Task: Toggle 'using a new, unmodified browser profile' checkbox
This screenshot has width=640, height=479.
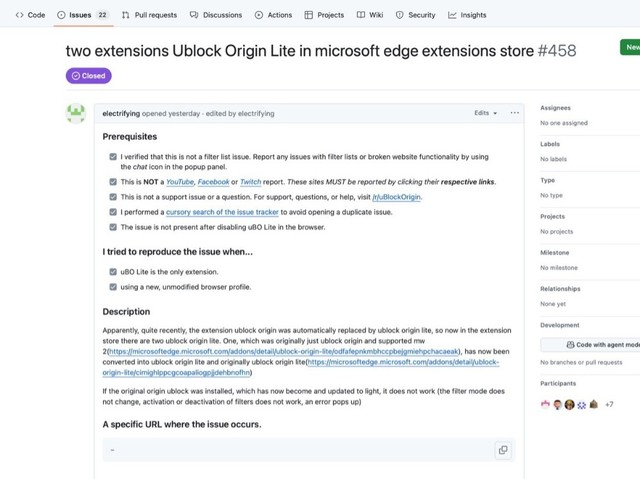Action: pyautogui.click(x=113, y=287)
